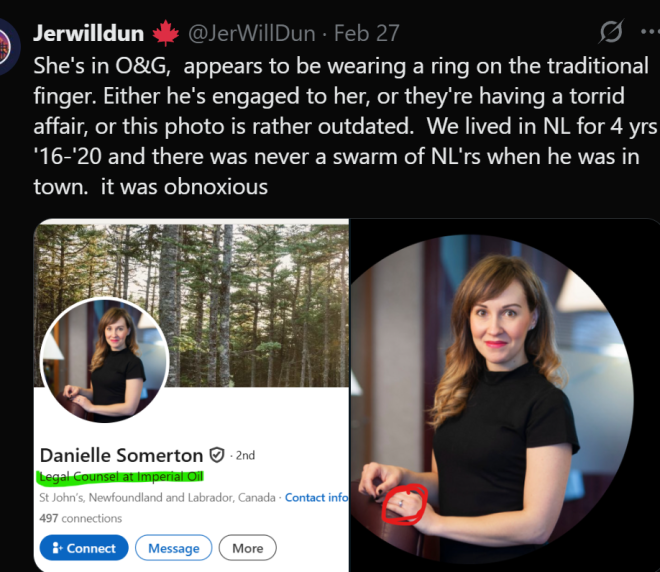This screenshot has width=660, height=572.
Task: Open the Contact info link
Action: (x=316, y=497)
